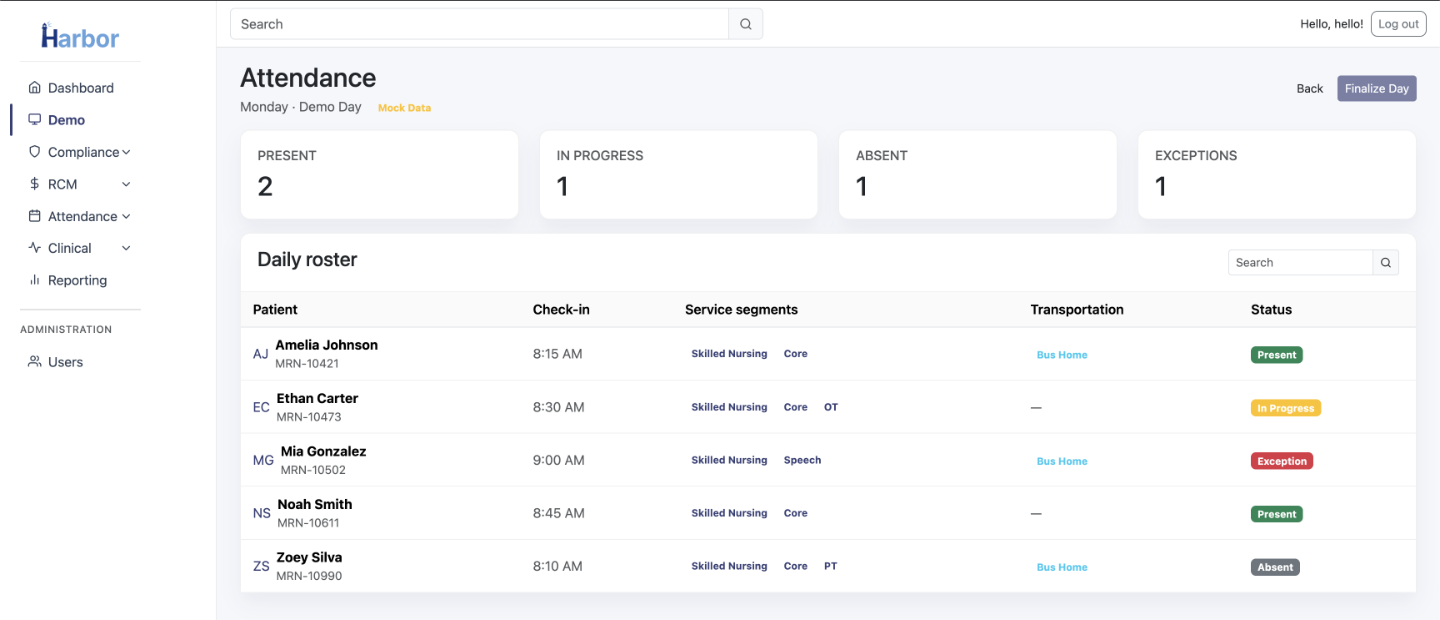This screenshot has width=1440, height=620.
Task: Click the Users icon under Administration
Action: pyautogui.click(x=33, y=361)
